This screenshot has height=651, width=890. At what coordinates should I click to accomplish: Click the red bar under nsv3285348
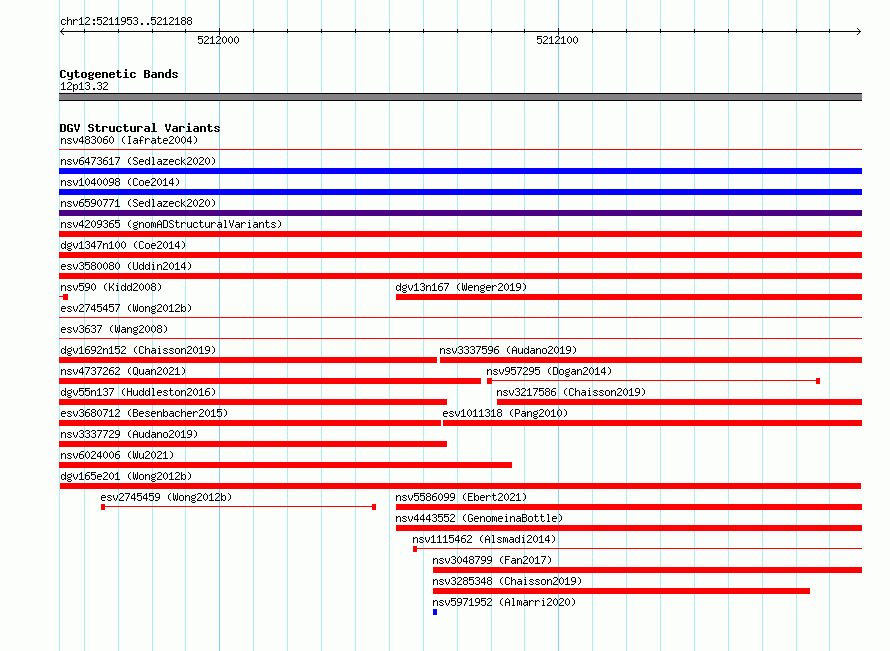coord(621,591)
